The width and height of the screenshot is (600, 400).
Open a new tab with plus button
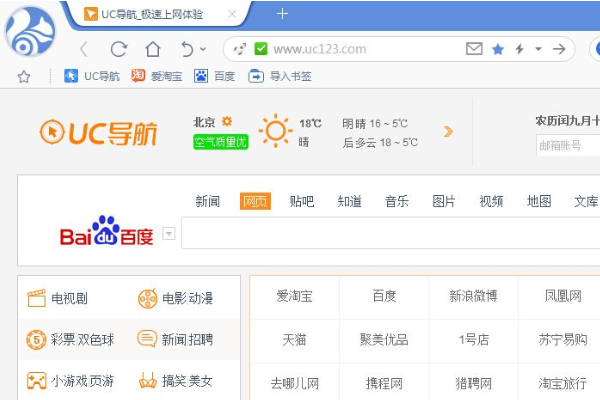[x=282, y=14]
